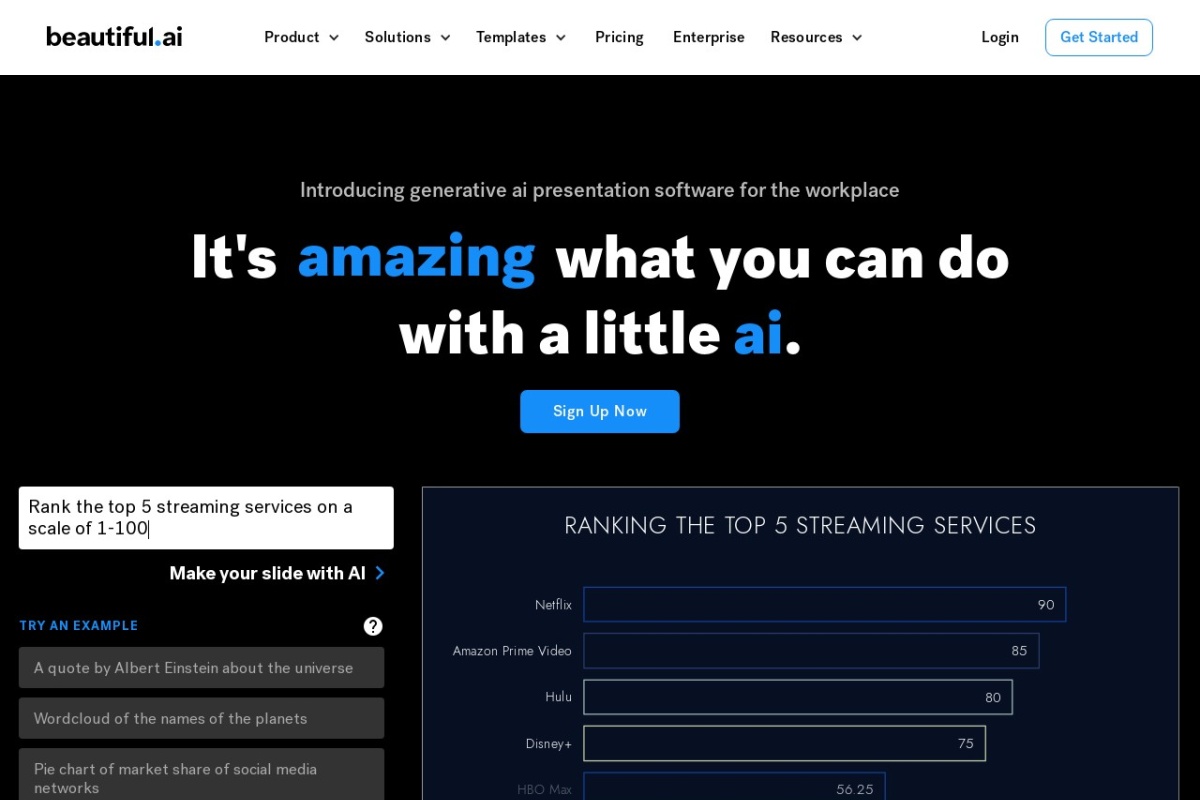The image size is (1200, 800).
Task: Click the beautiful.ai logo
Action: point(114,37)
